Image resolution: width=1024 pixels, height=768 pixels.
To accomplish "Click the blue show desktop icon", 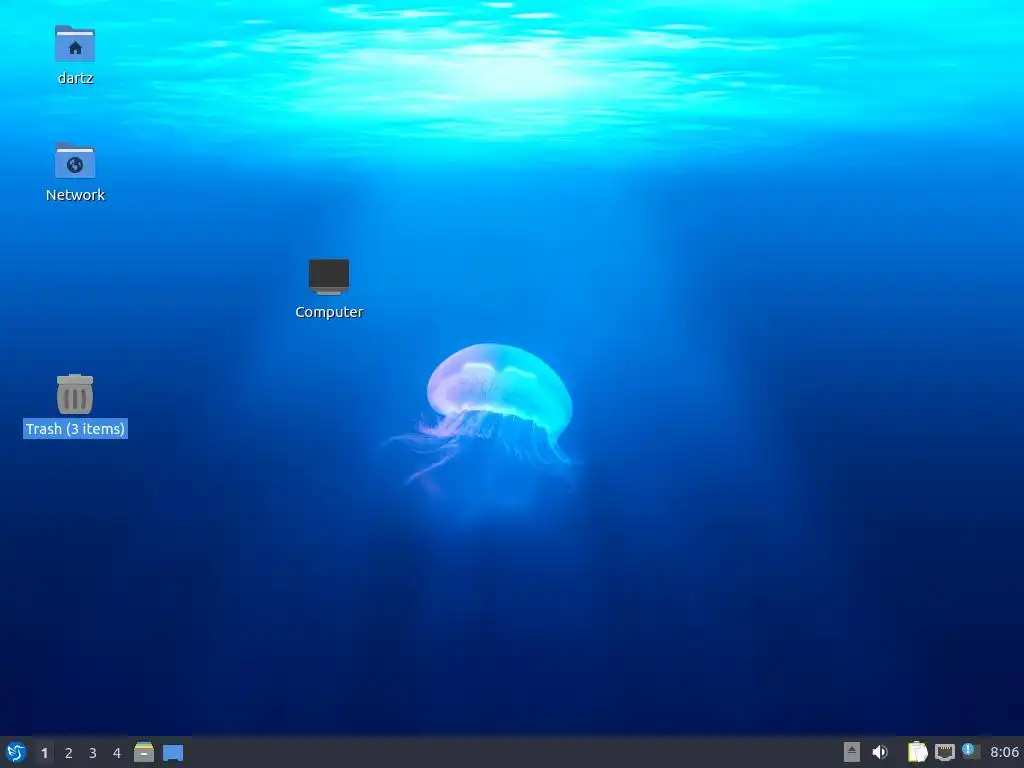I will point(173,753).
